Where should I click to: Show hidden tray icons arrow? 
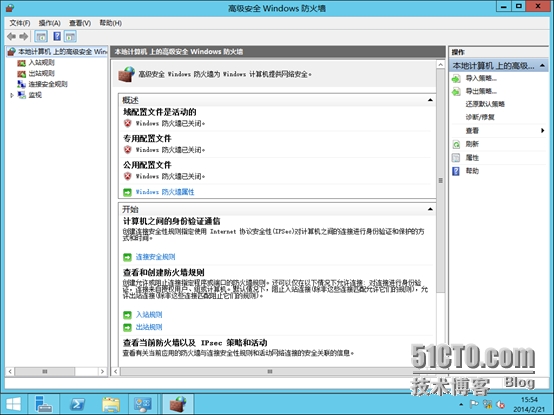[x=461, y=404]
